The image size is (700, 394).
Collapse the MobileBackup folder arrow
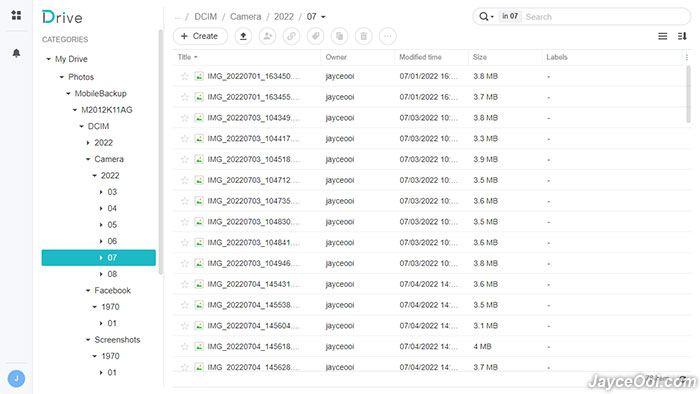pyautogui.click(x=68, y=93)
